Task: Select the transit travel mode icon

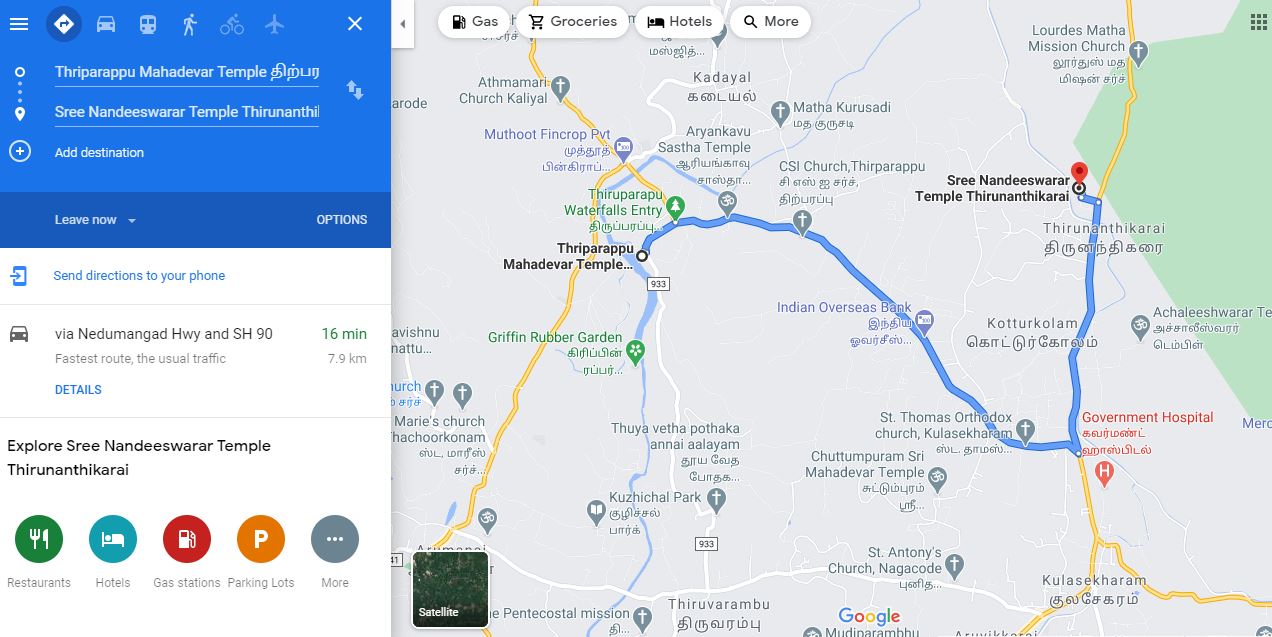Action: tap(148, 23)
